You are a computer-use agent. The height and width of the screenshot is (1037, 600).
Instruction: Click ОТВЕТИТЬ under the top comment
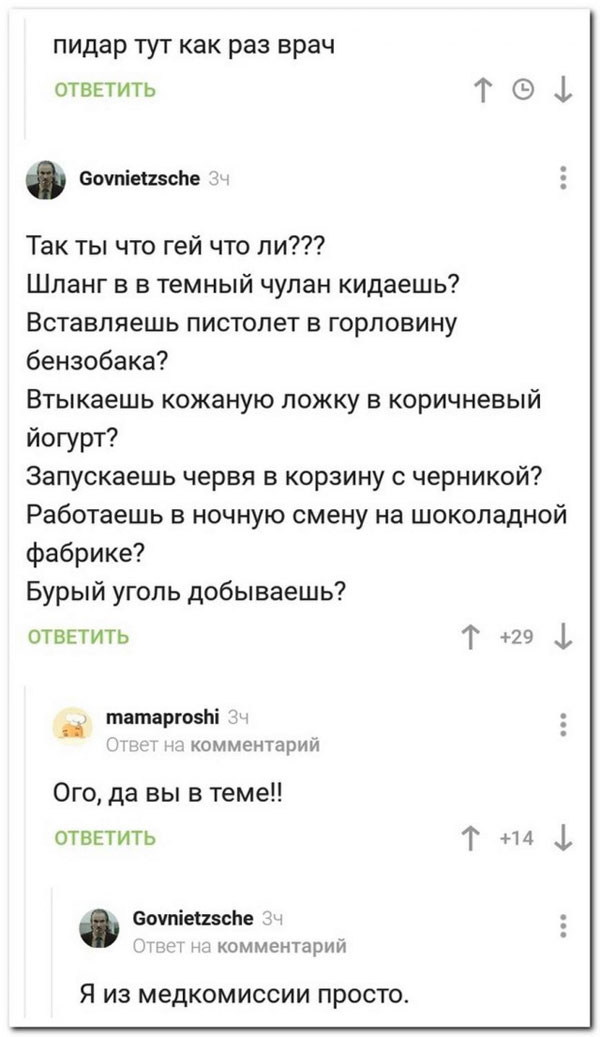tap(105, 91)
